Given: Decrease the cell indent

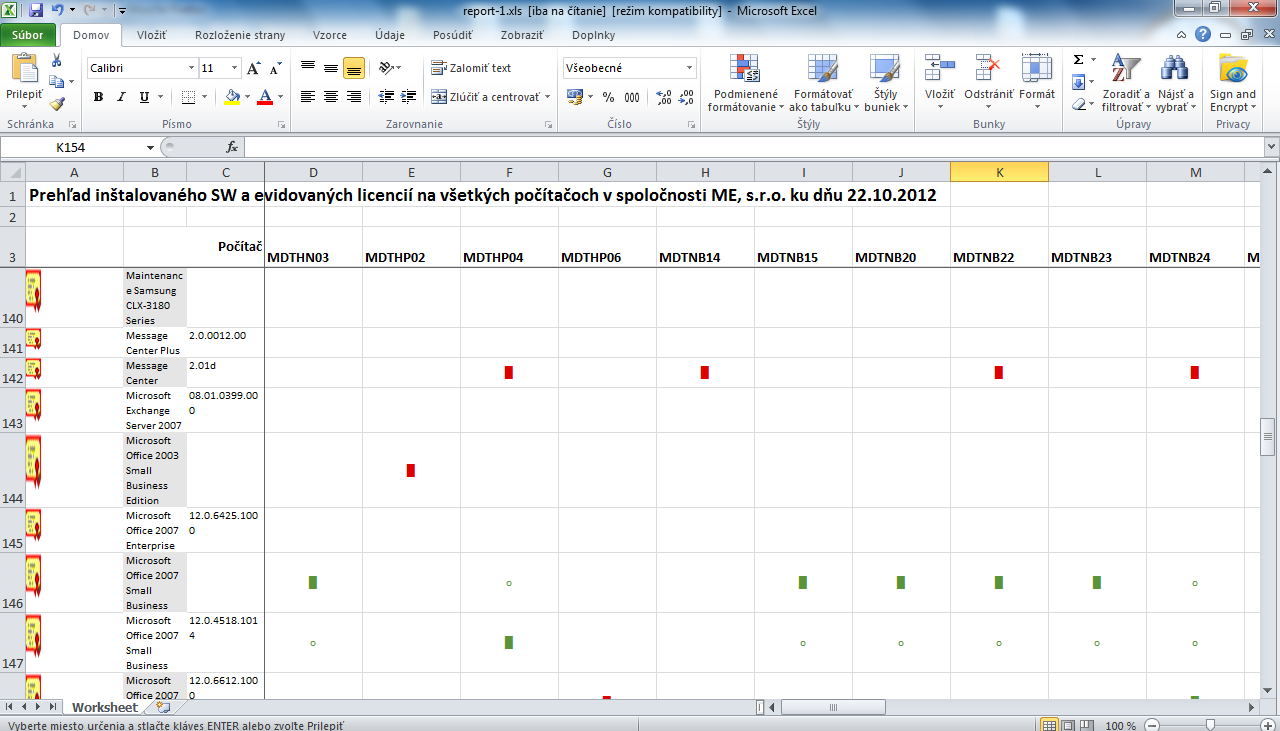Looking at the screenshot, I should click(387, 97).
